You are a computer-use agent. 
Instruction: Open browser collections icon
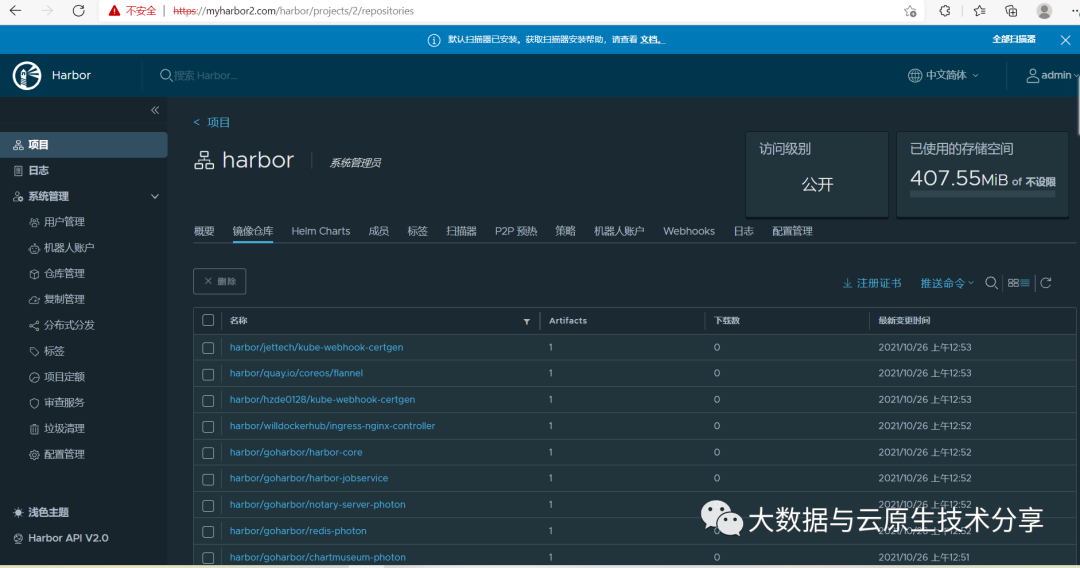coord(1011,11)
